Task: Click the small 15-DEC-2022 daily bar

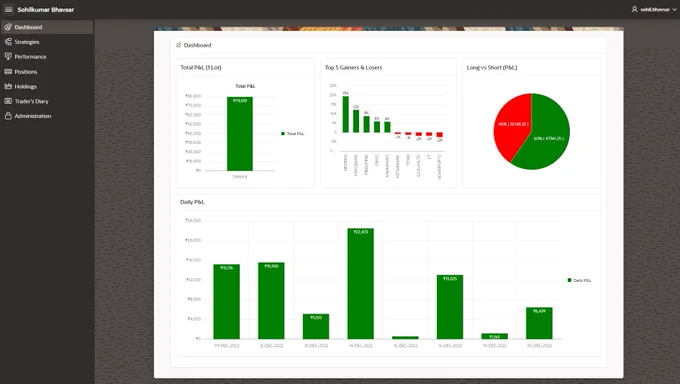Action: pos(405,338)
